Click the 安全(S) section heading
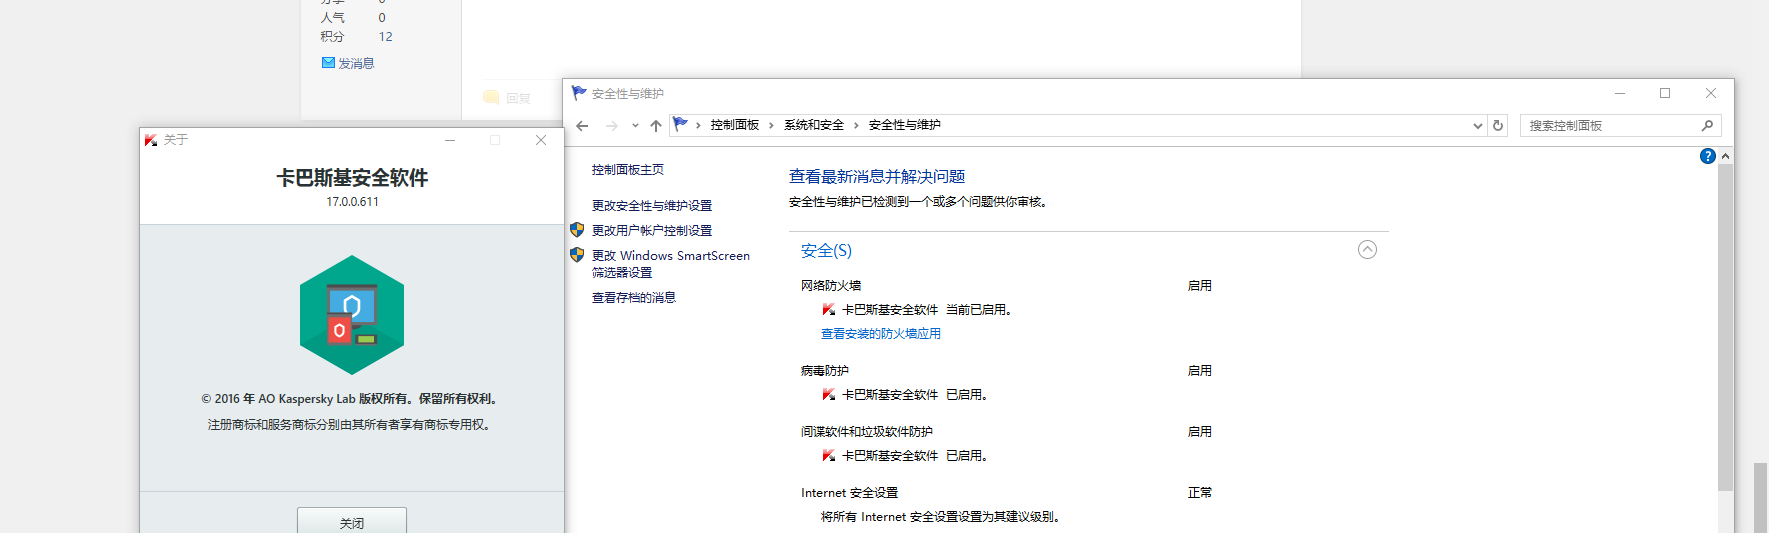The image size is (1769, 533). pyautogui.click(x=826, y=251)
